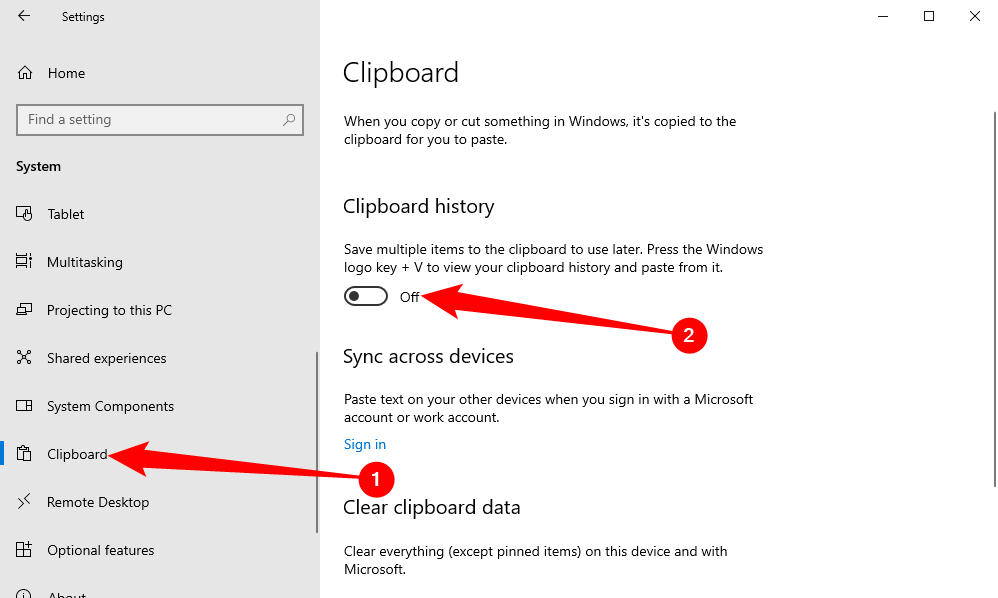Screen dimensions: 998x598
Task: Click the System Components icon
Action: [25, 406]
